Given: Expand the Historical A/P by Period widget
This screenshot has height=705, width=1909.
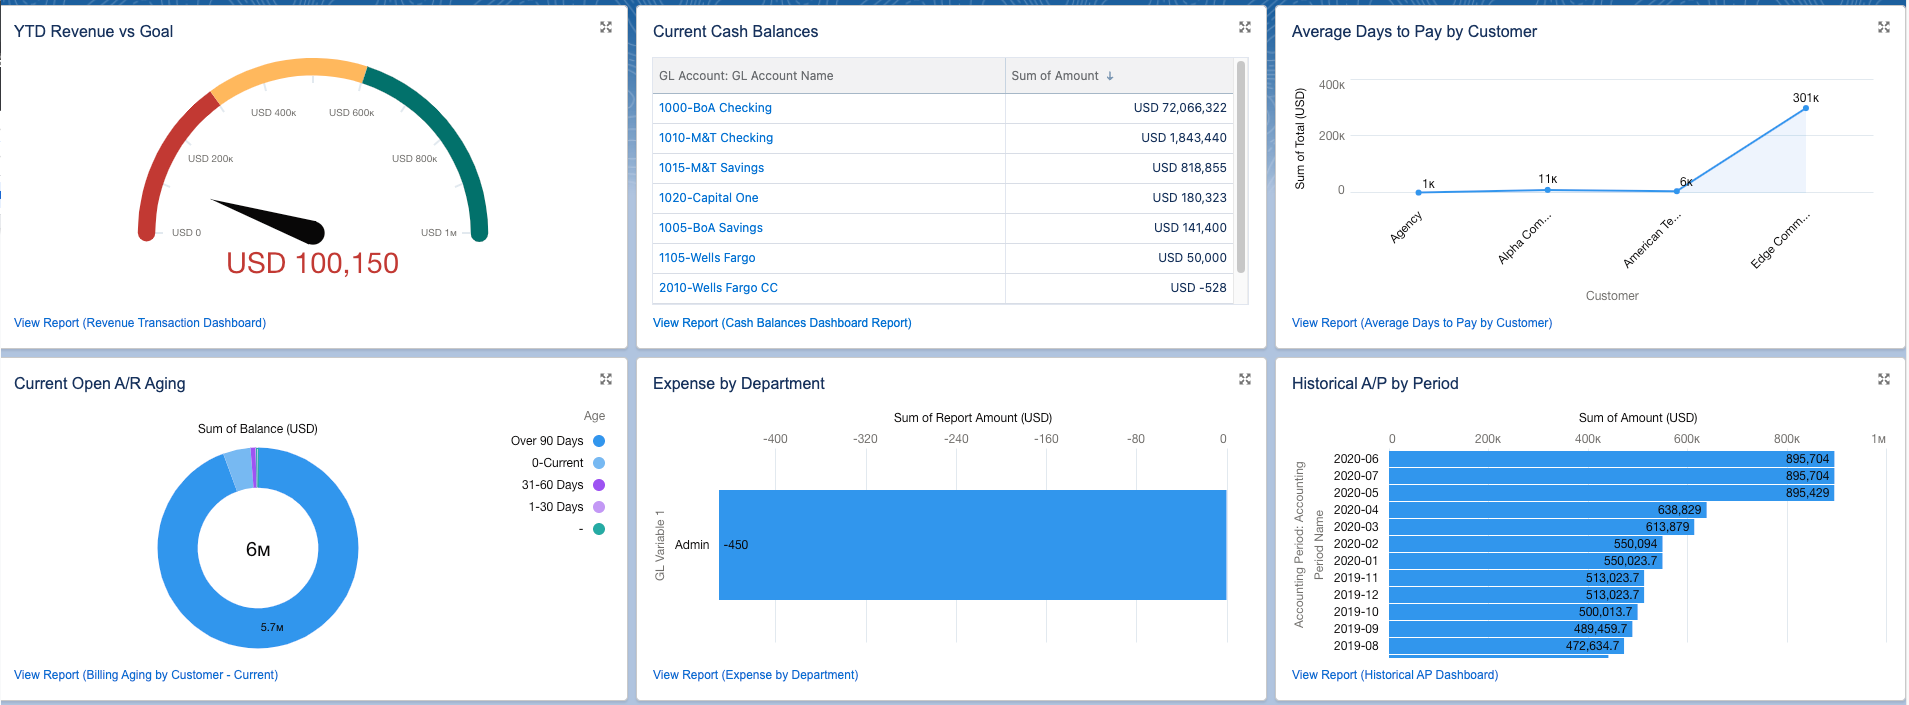Looking at the screenshot, I should click(1883, 379).
